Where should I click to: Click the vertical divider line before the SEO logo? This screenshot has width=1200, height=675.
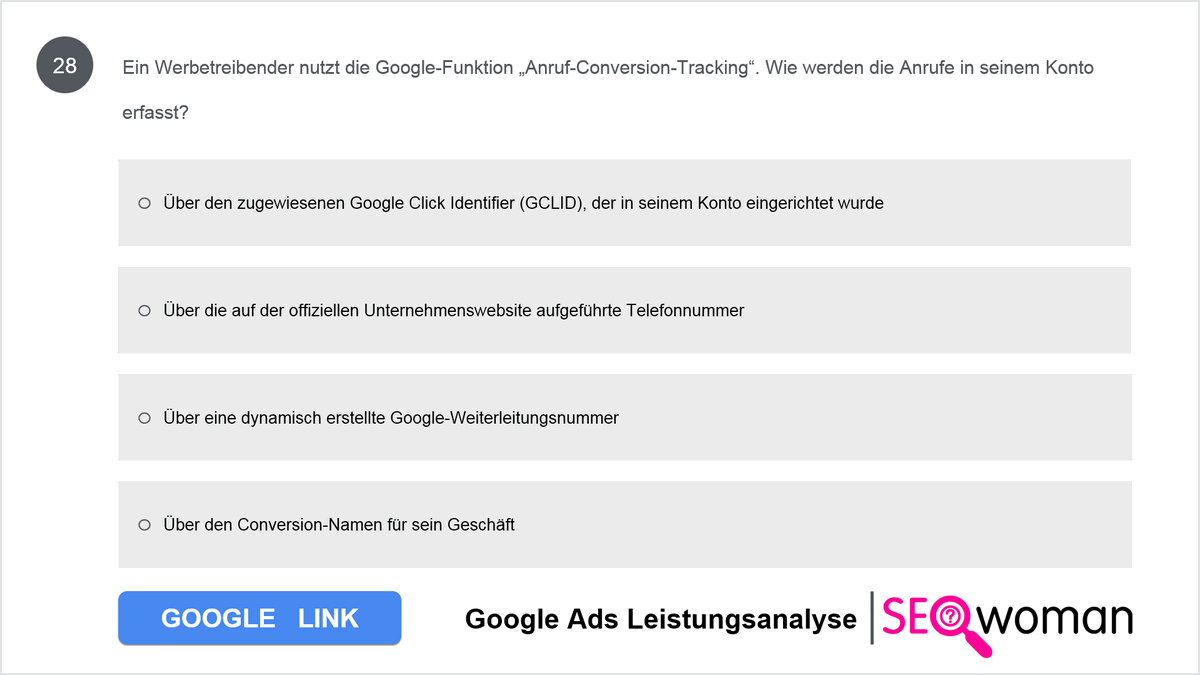click(872, 618)
